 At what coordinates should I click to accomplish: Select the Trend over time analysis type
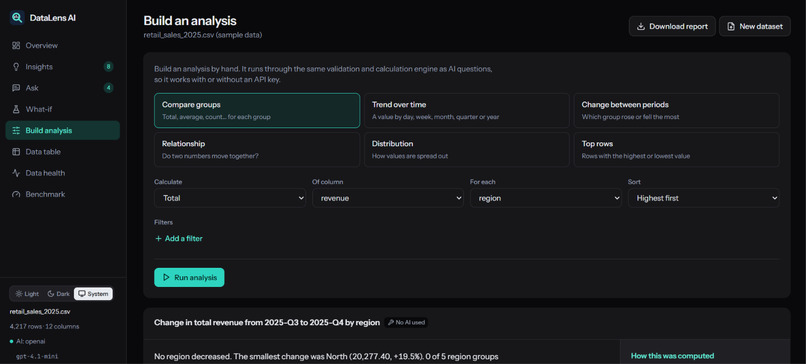[x=467, y=110]
